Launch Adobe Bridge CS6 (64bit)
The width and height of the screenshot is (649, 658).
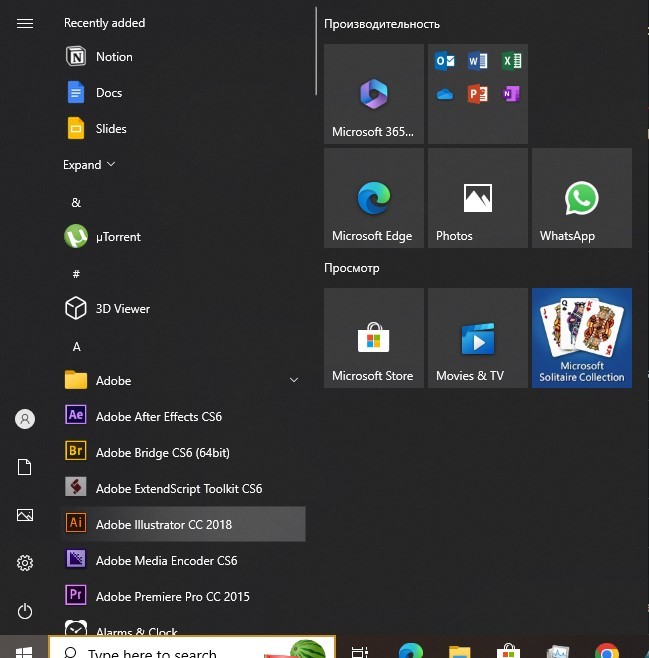coord(183,453)
